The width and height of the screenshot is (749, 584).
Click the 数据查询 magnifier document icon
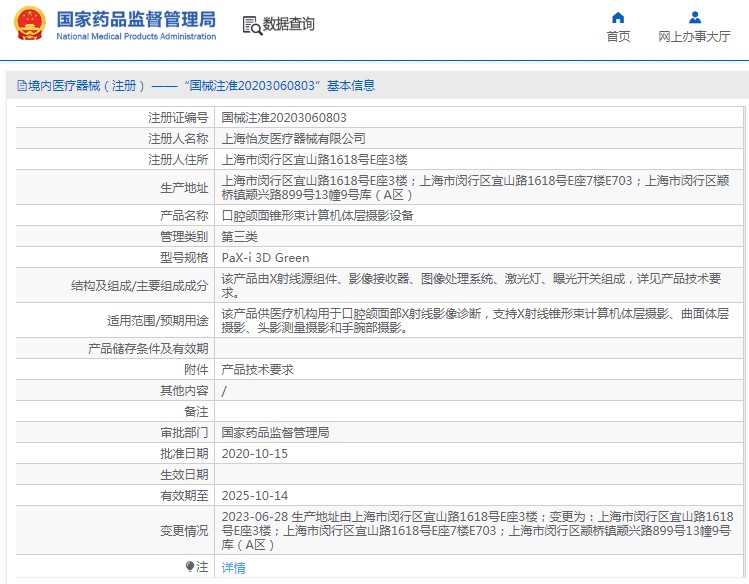click(x=251, y=25)
